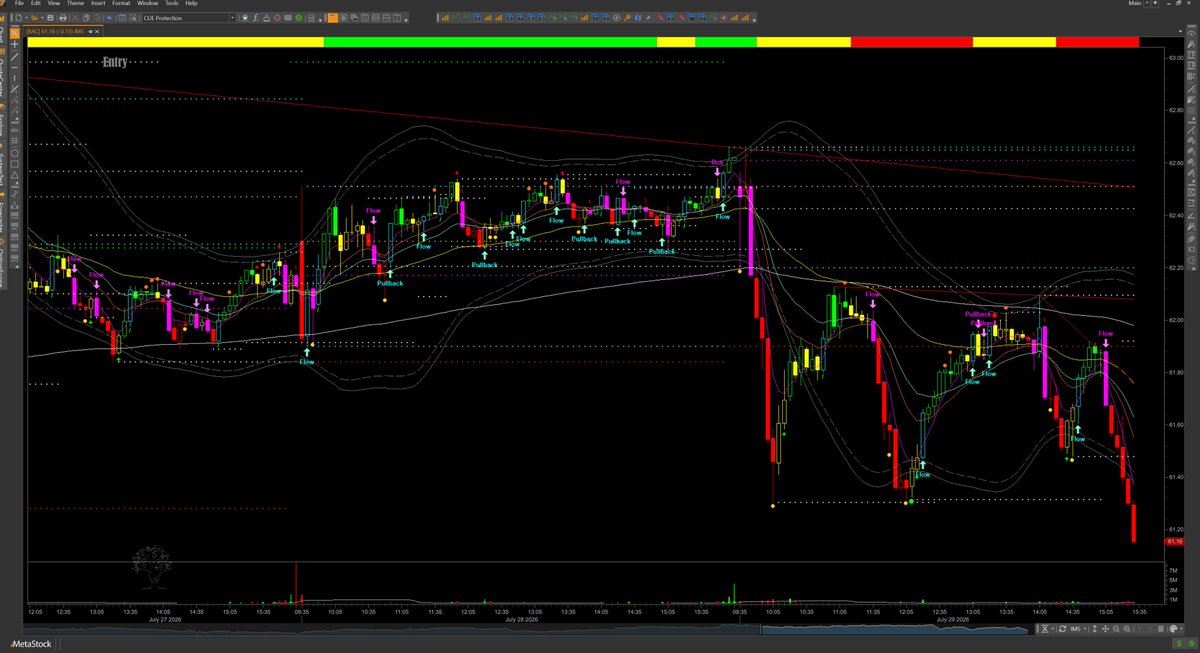Click the Undo arrow icon
Viewport: 1200px width, 653px height.
(x=110, y=18)
